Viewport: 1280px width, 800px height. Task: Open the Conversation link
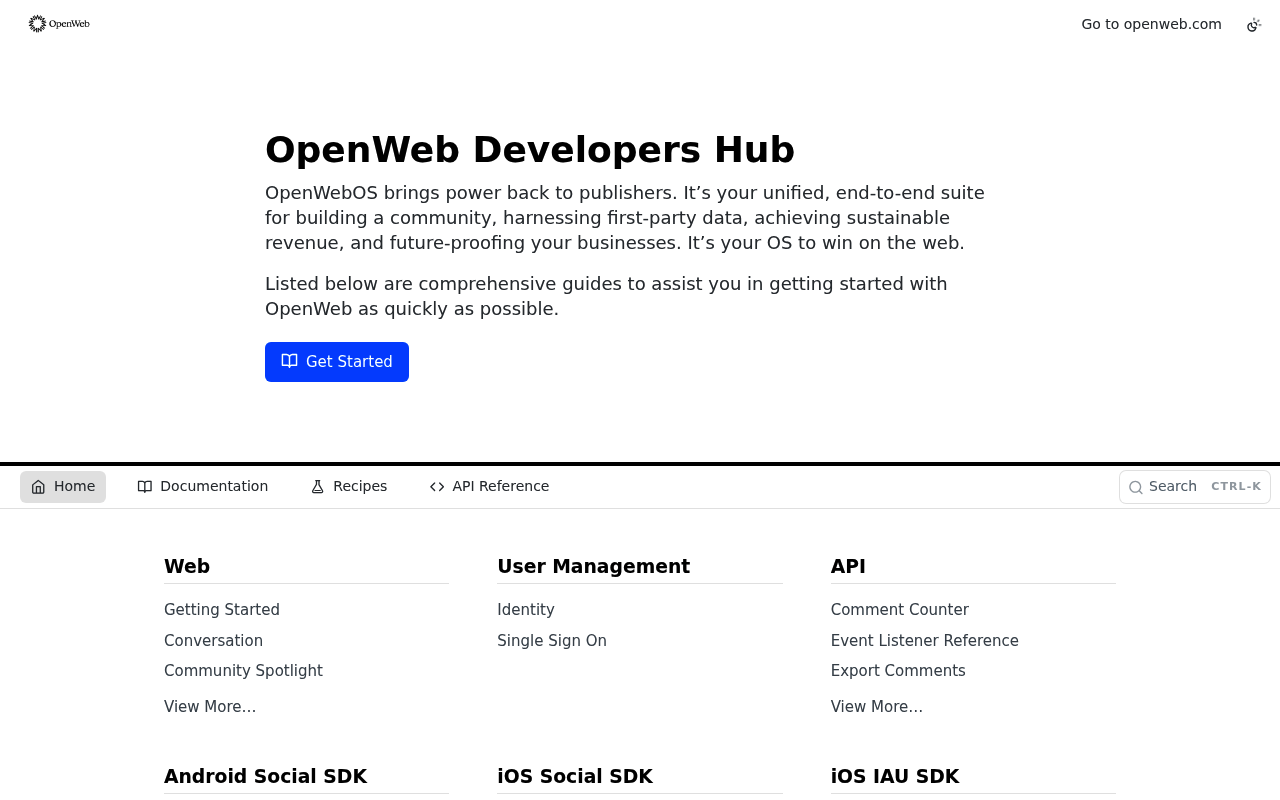(213, 641)
